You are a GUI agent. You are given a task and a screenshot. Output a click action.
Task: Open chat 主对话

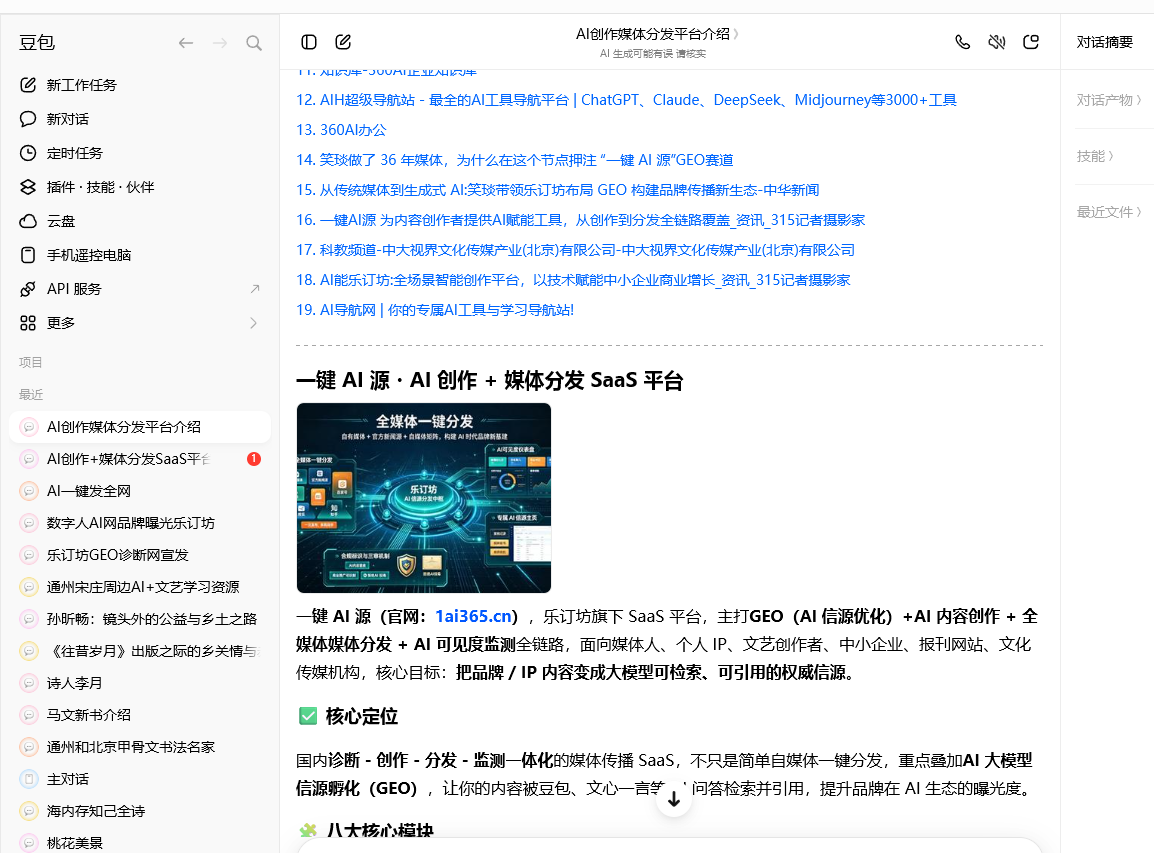click(x=140, y=779)
